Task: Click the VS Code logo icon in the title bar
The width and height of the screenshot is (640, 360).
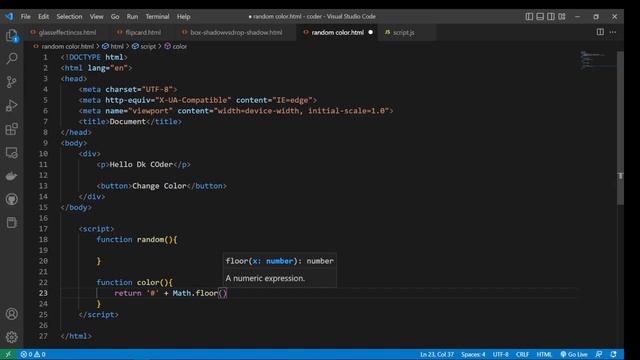Action: tap(9, 16)
